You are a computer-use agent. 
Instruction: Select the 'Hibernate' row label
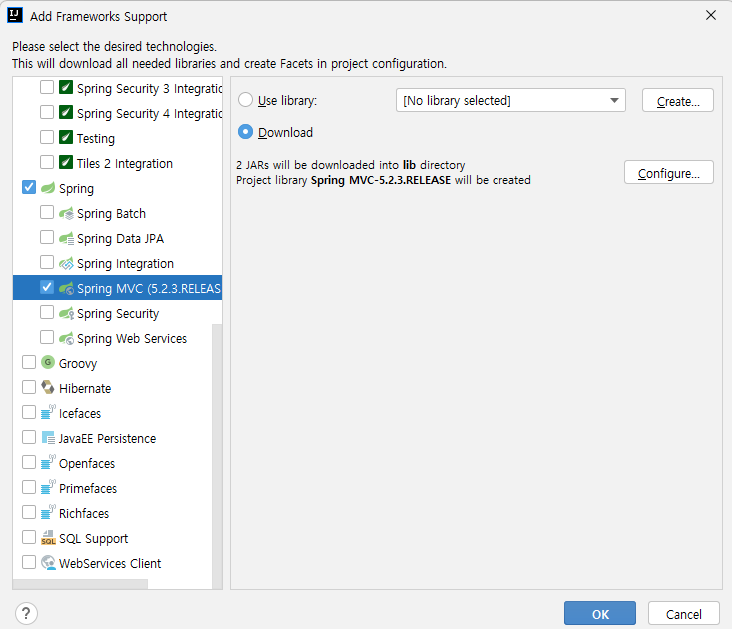tap(85, 389)
